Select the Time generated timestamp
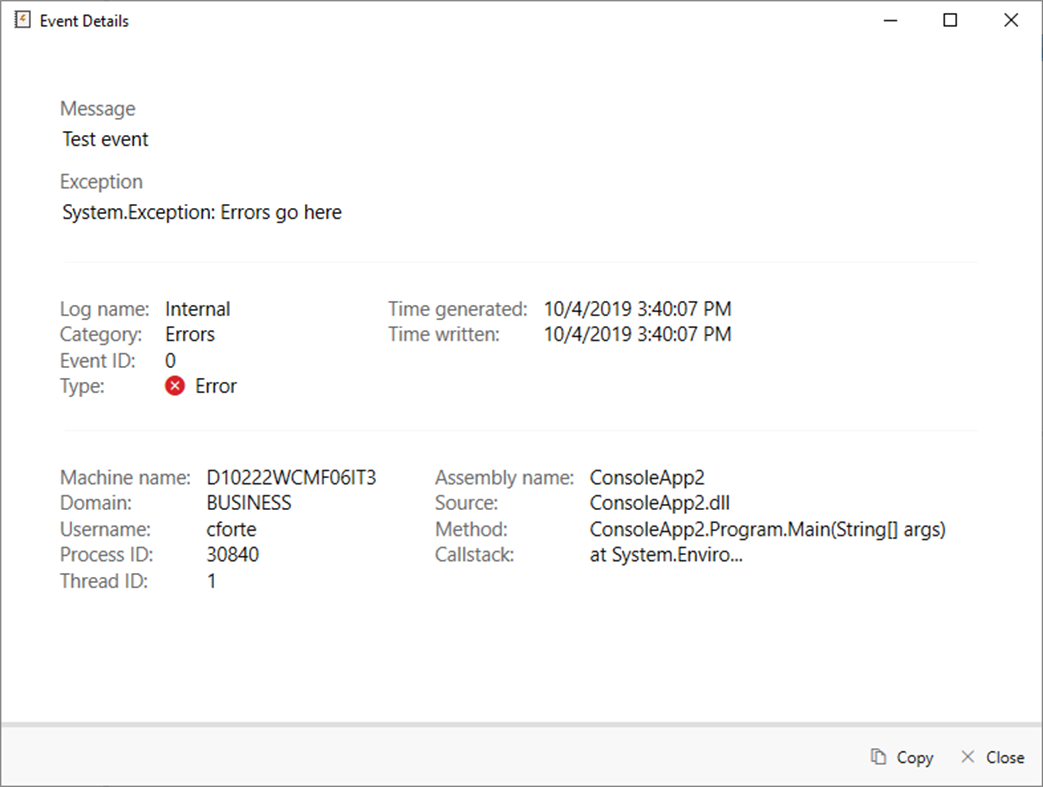The image size is (1043, 787). click(x=637, y=308)
